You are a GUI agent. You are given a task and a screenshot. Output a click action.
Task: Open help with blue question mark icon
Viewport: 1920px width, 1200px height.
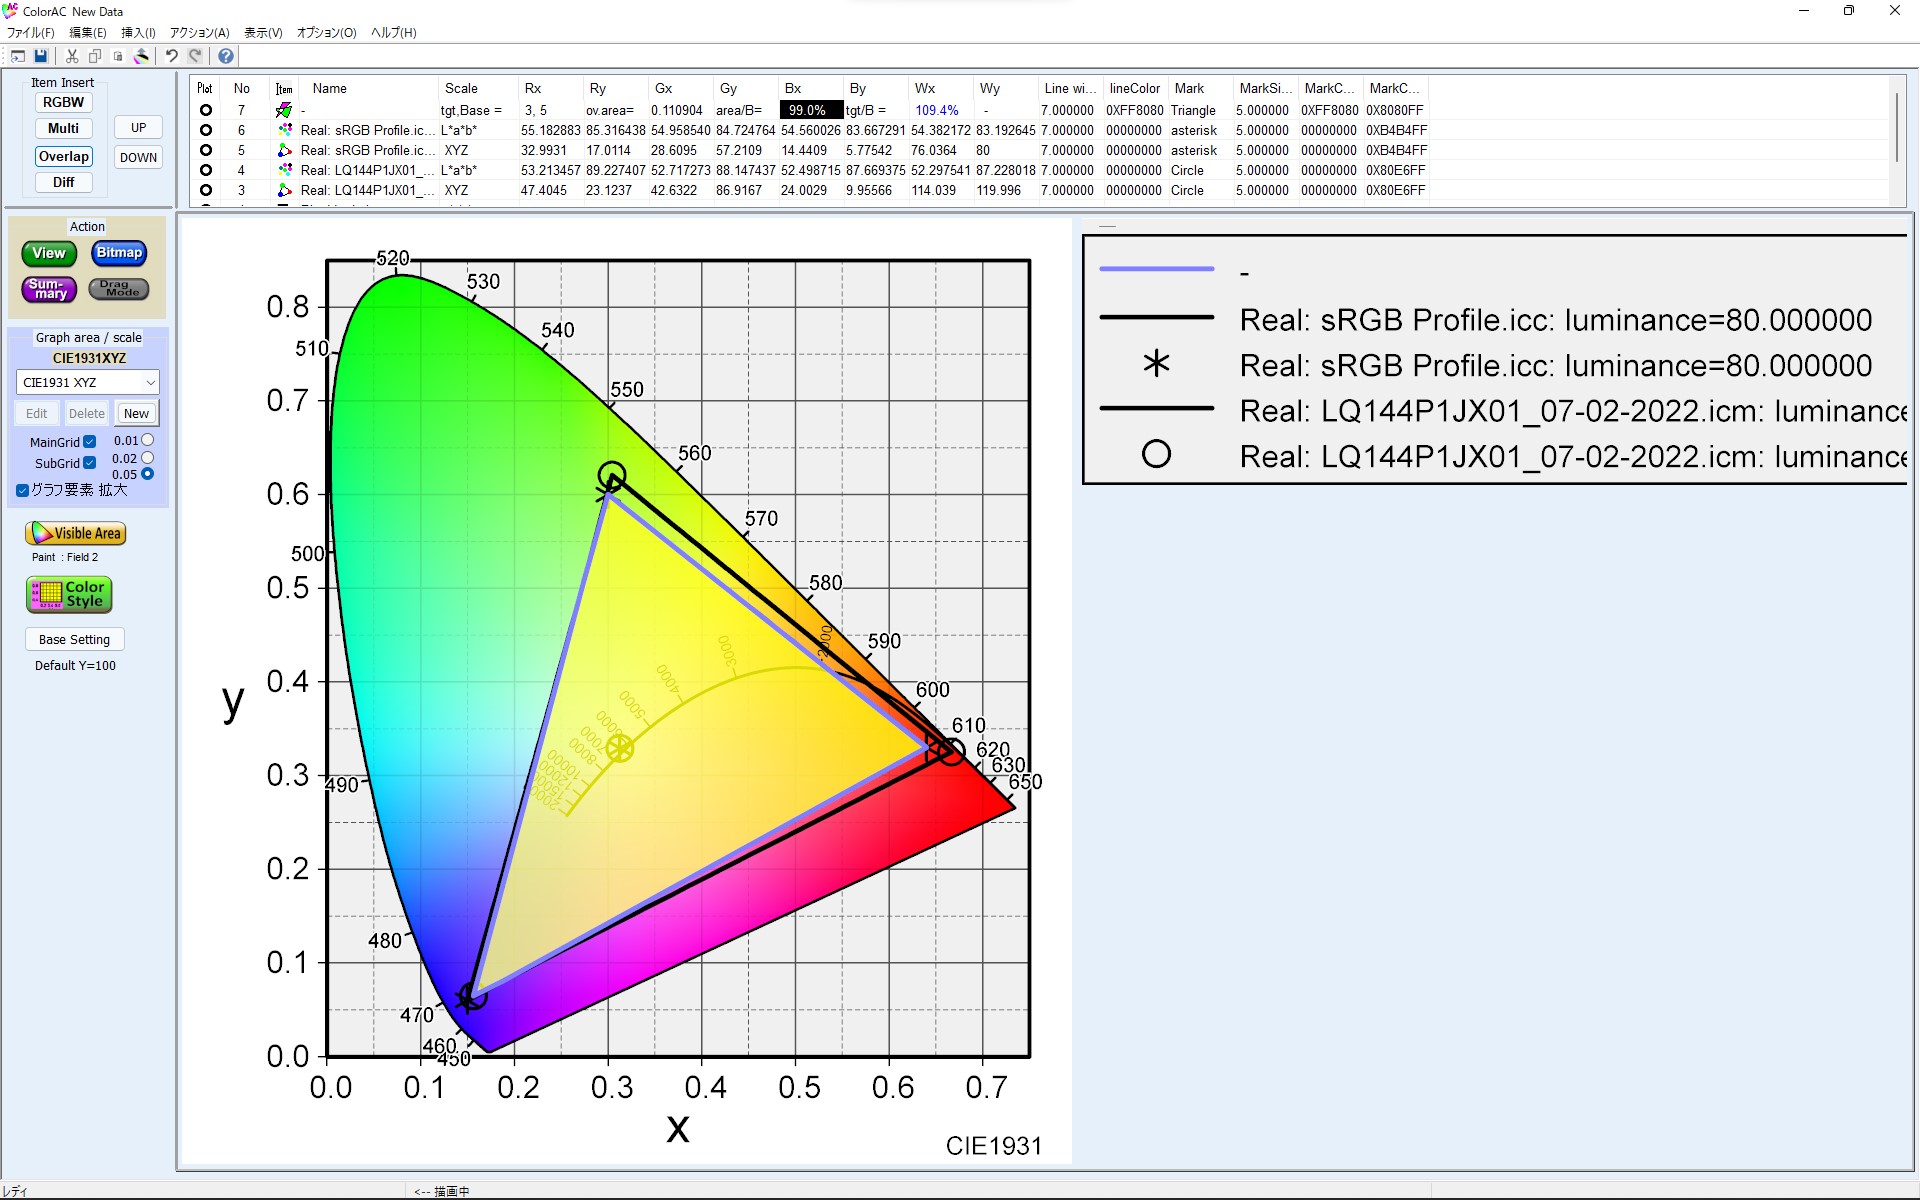[x=226, y=56]
